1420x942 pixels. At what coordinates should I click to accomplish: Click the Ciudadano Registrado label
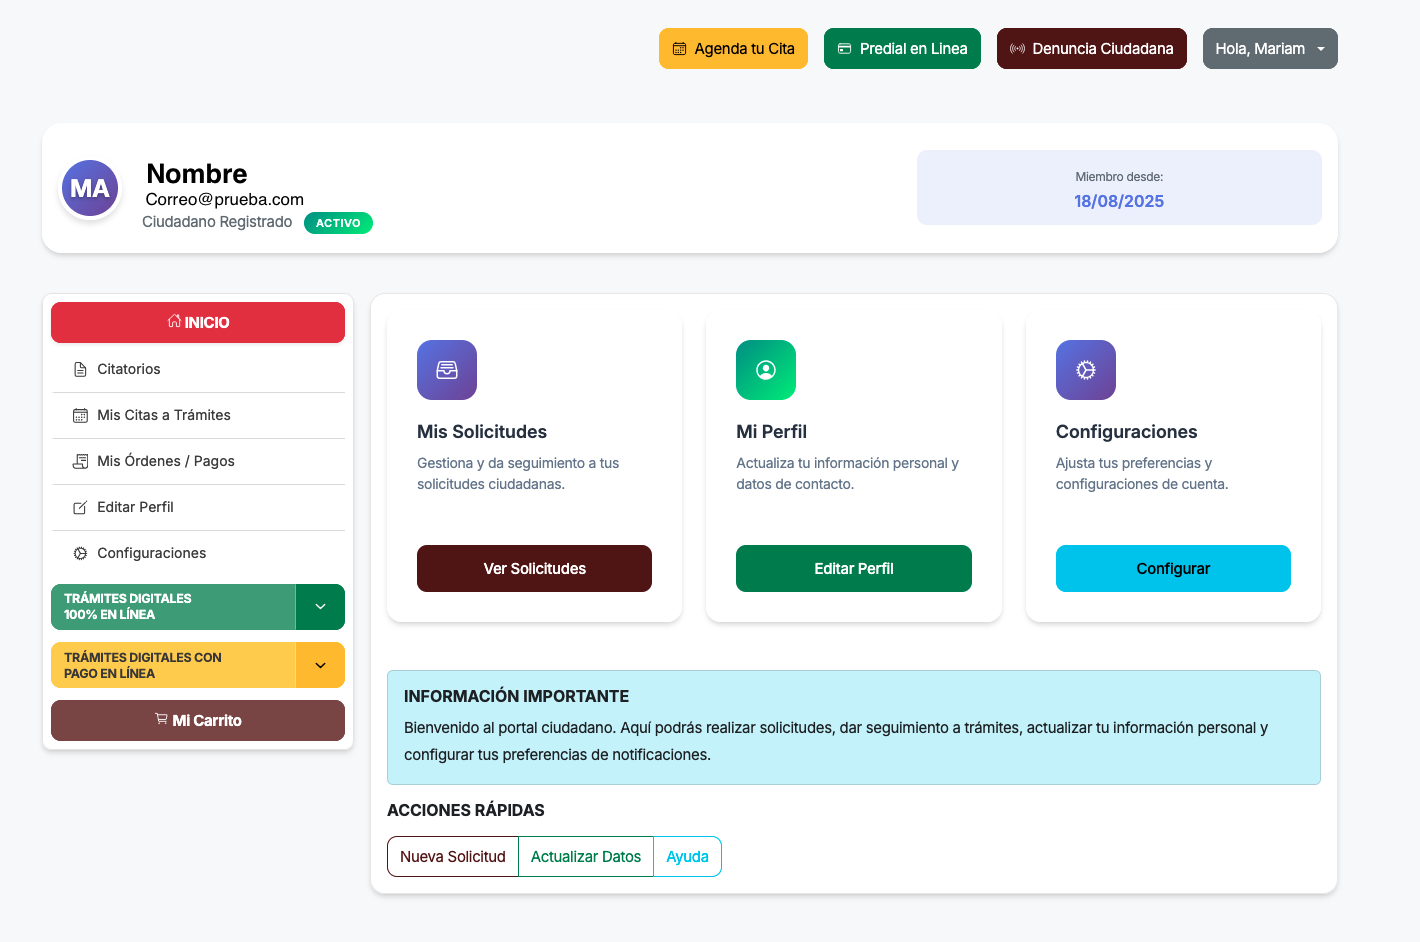pyautogui.click(x=217, y=222)
